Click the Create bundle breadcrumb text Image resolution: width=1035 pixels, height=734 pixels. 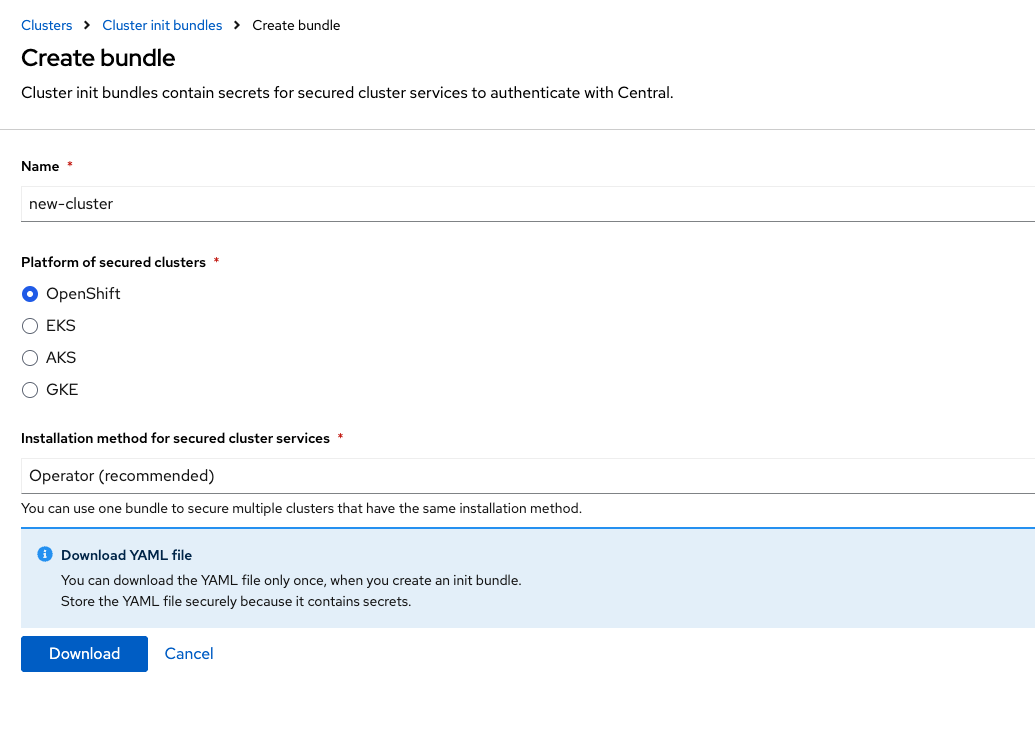[296, 25]
